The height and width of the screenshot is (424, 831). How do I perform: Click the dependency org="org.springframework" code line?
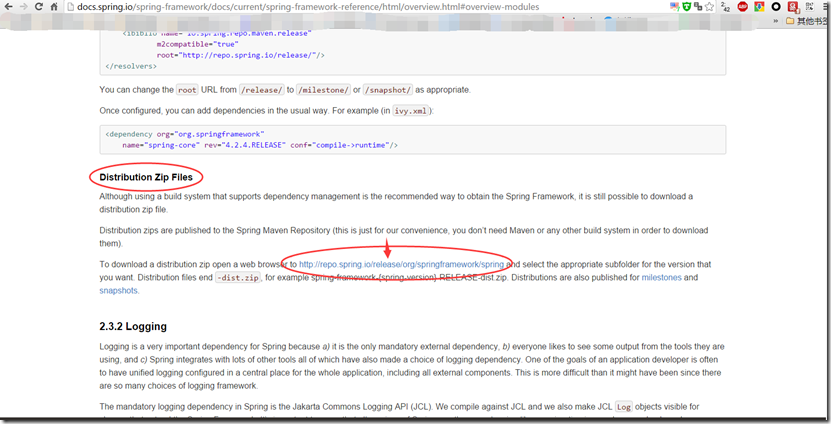point(184,135)
